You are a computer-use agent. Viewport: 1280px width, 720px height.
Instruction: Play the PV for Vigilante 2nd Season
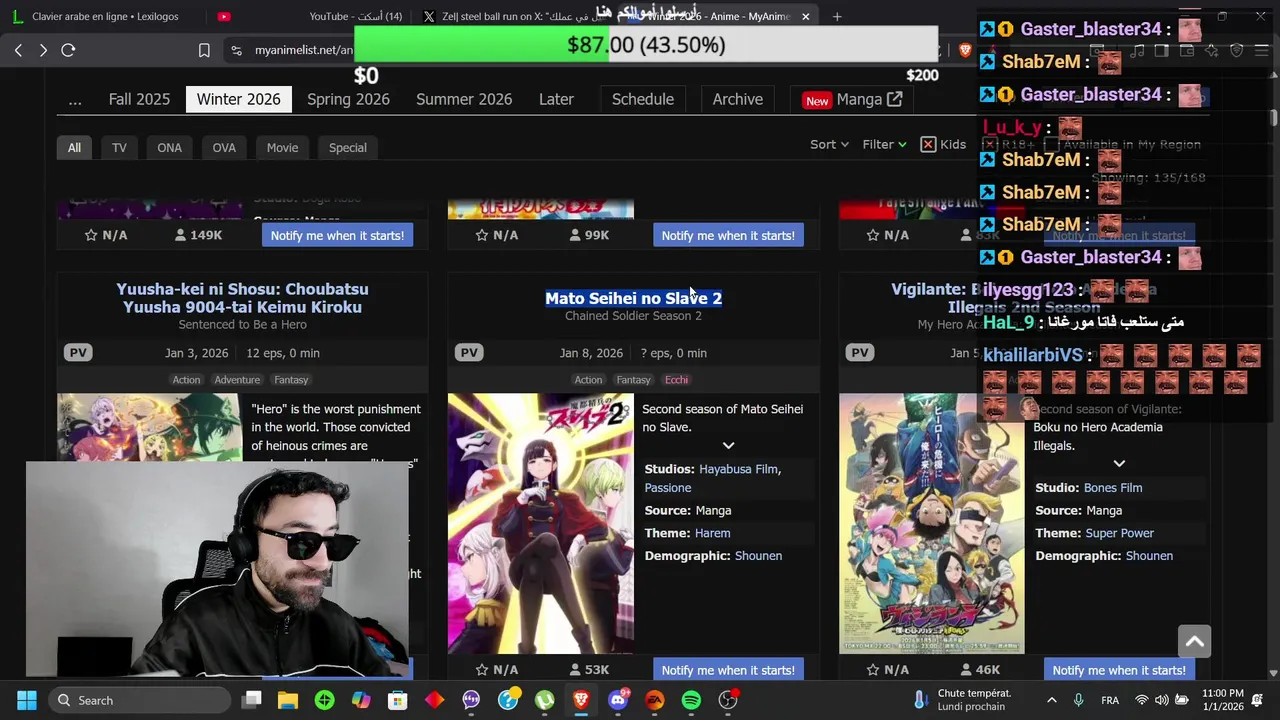[x=860, y=352]
